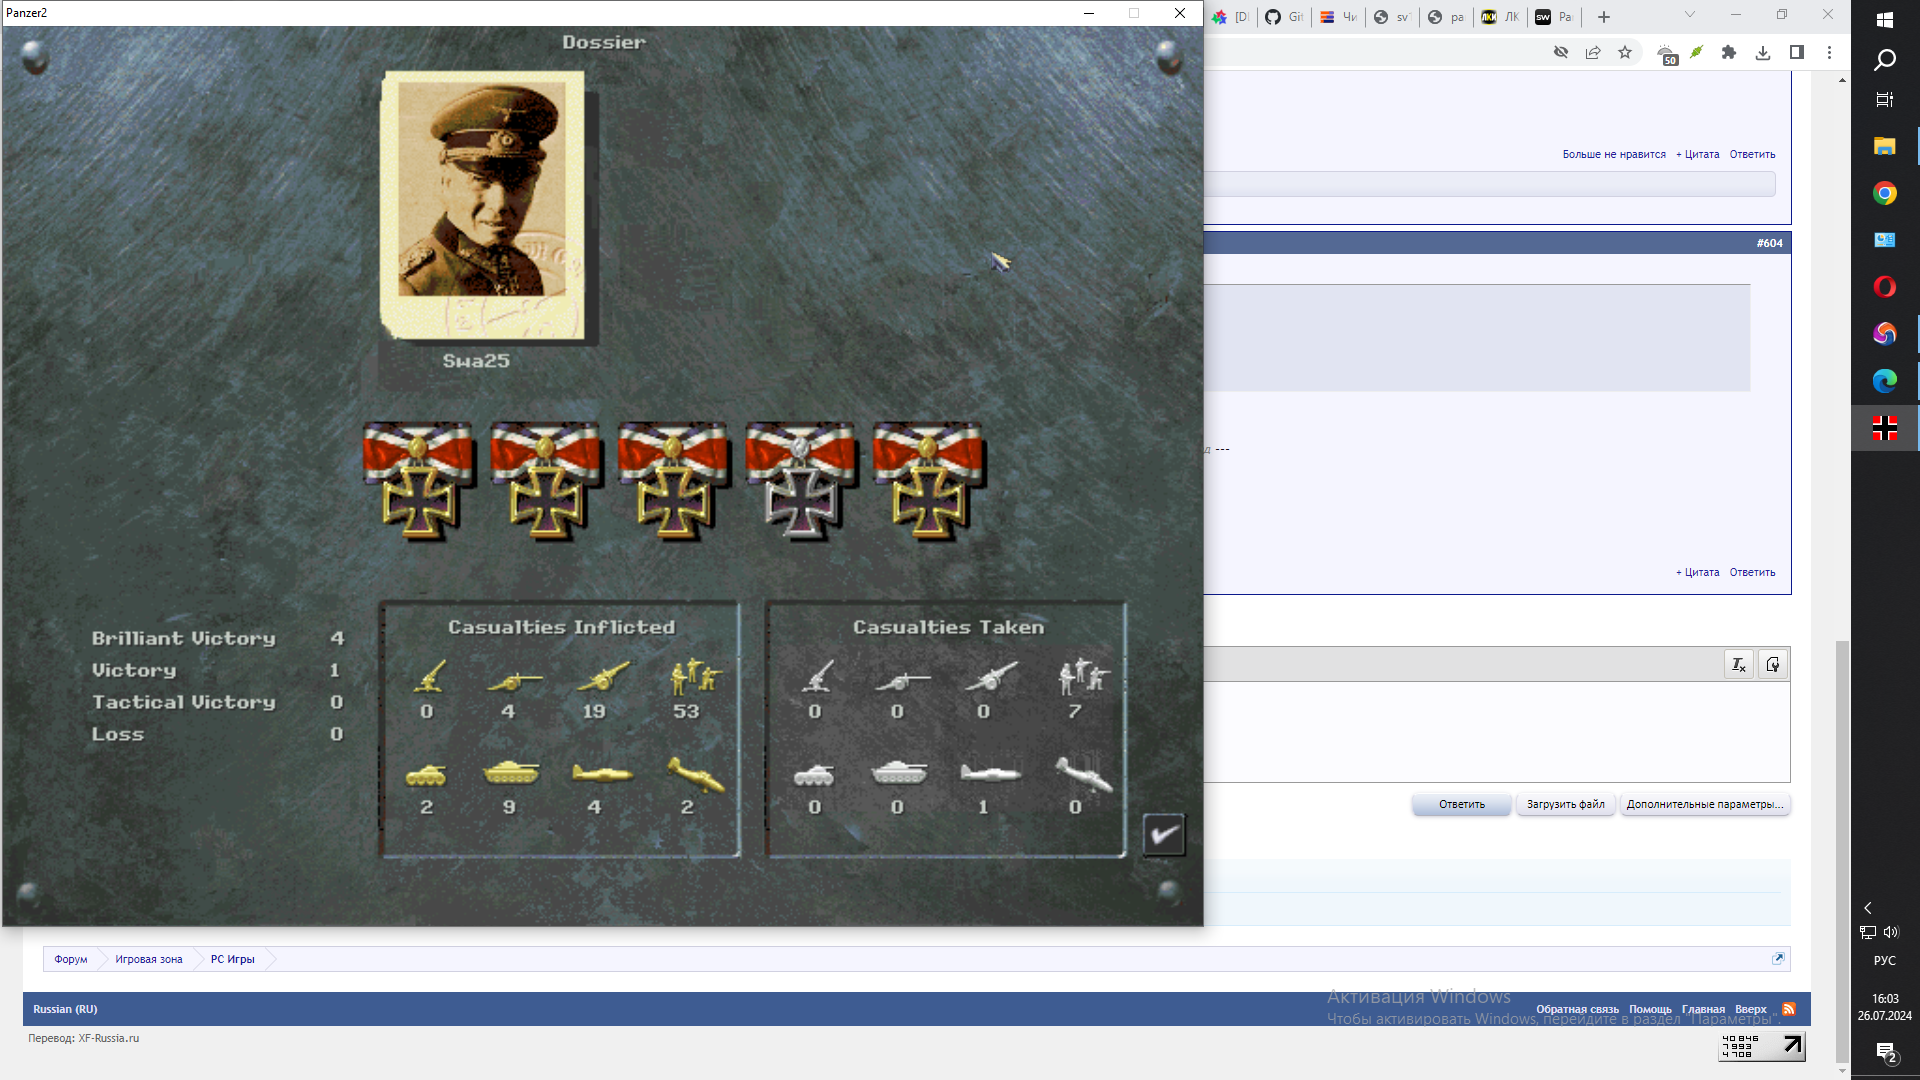Confirm dossier with the checkmark button
The width and height of the screenshot is (1920, 1080).
(x=1164, y=835)
